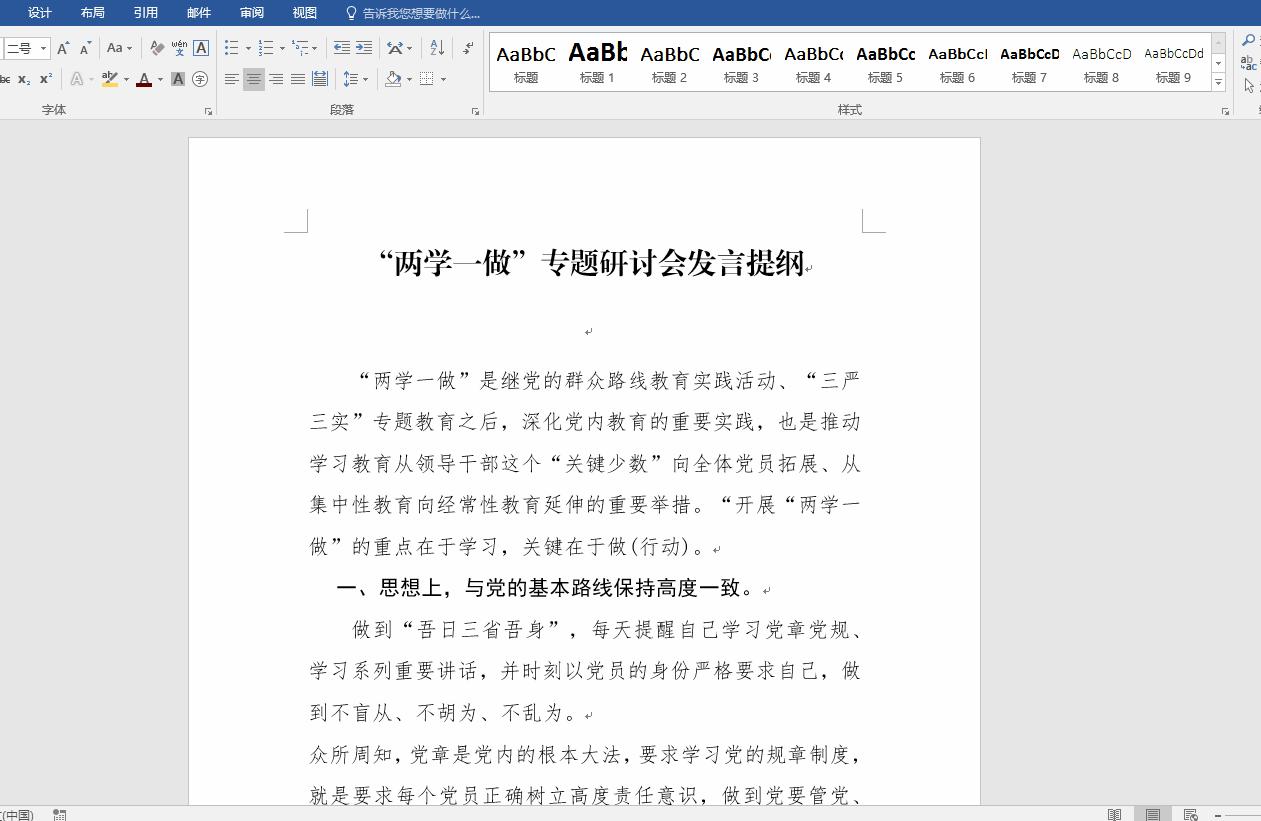Screen dimensions: 1261x821
Task: Apply the 标题 1 style
Action: click(x=597, y=62)
